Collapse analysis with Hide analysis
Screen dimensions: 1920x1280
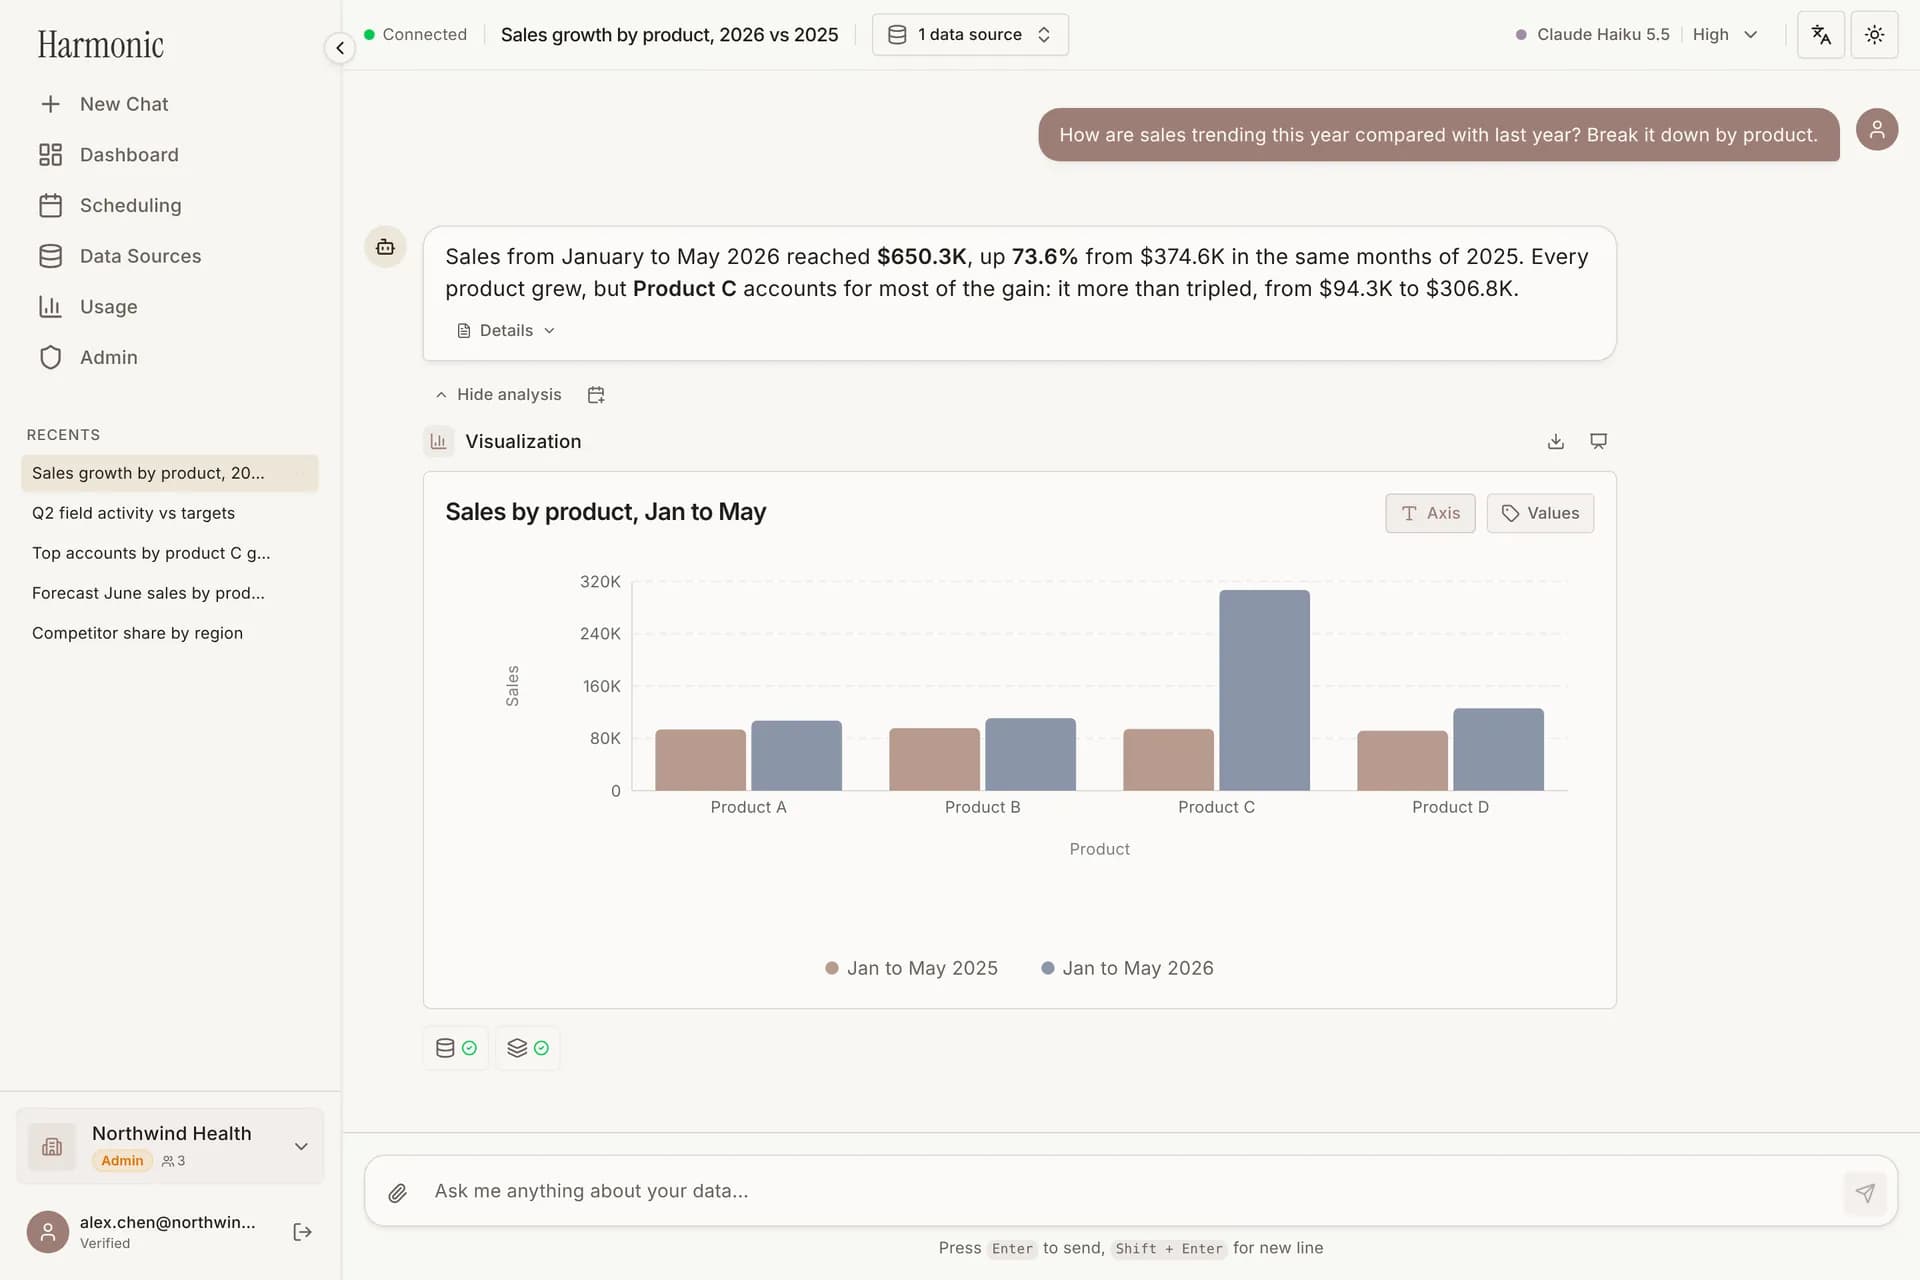click(x=498, y=395)
